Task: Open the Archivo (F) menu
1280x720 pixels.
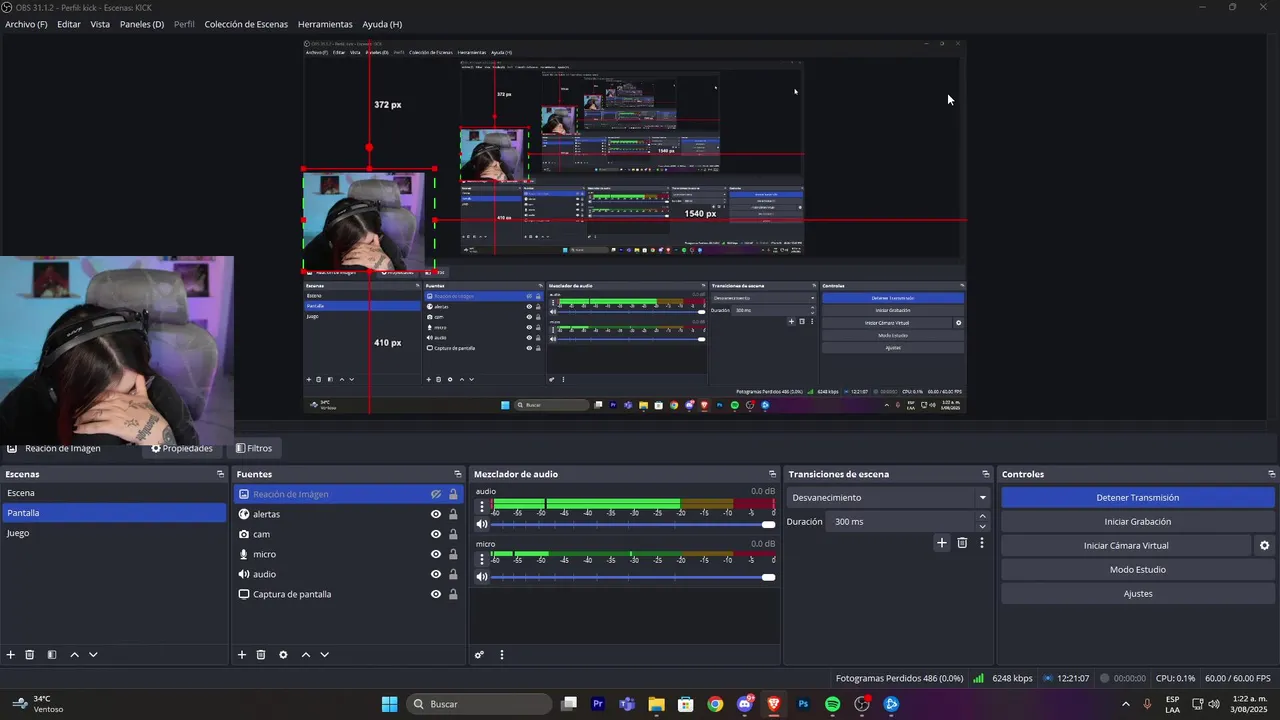Action: click(26, 24)
